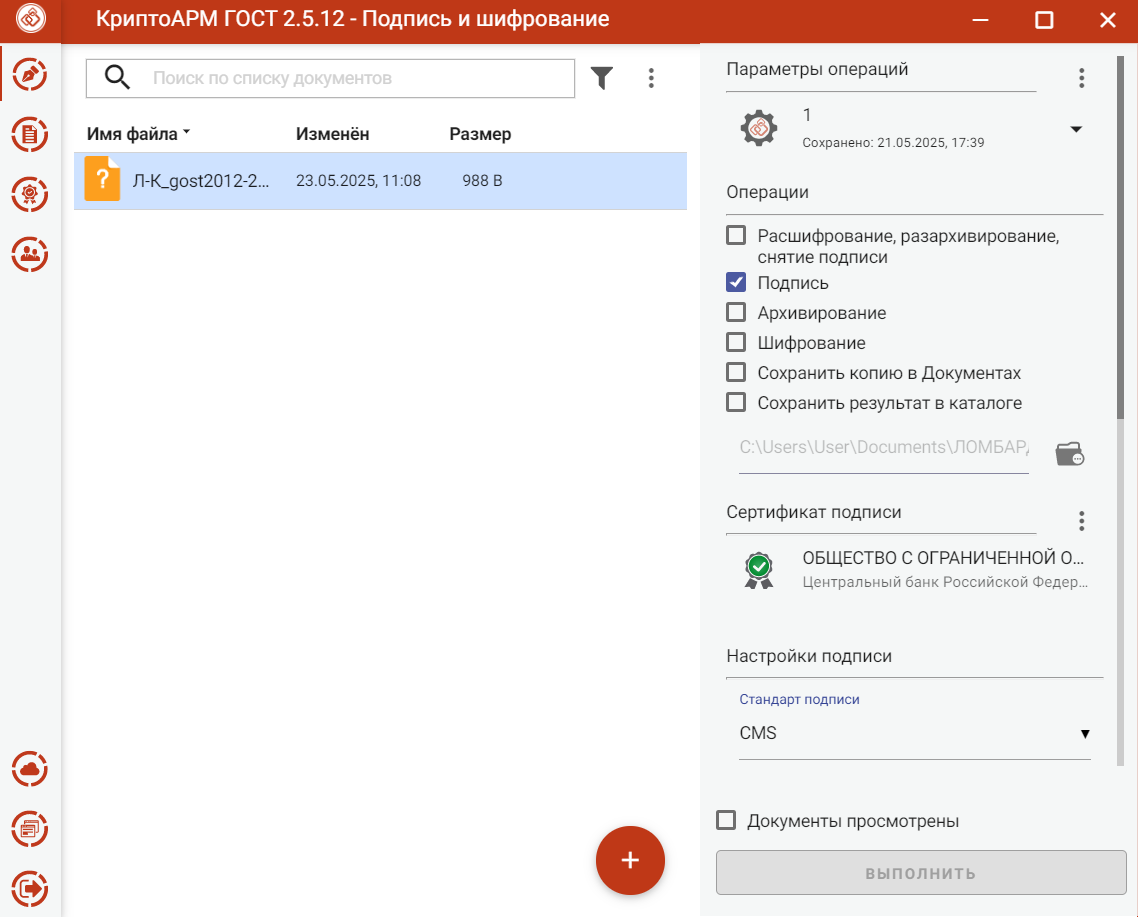Click the magnifier search icon
Screen dimensions: 1138x917
click(x=117, y=77)
